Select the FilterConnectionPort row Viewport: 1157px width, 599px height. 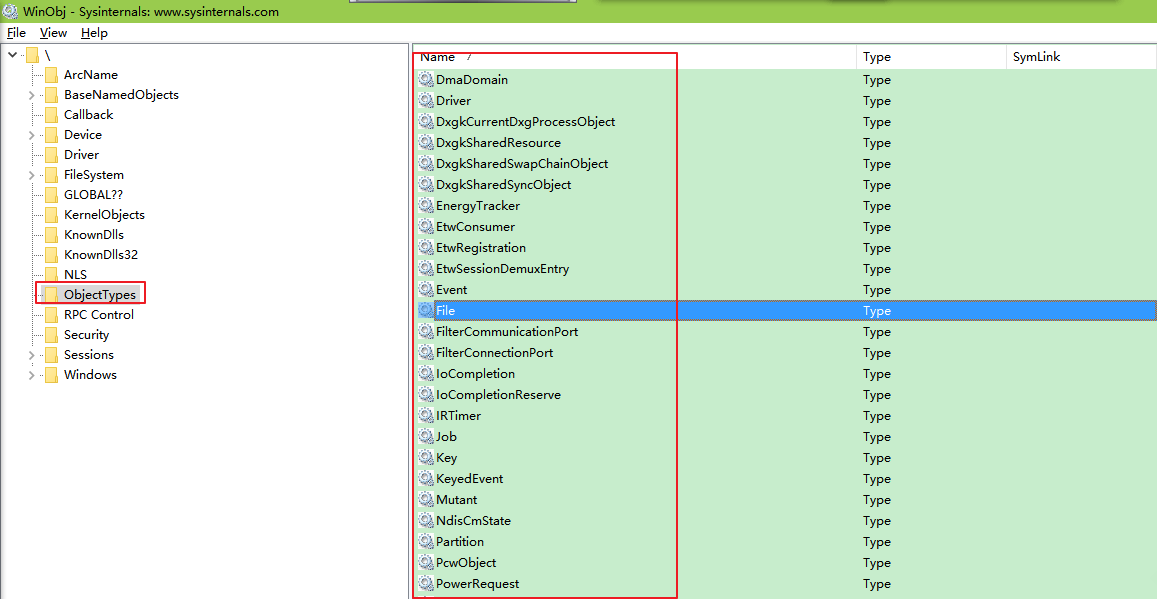494,353
